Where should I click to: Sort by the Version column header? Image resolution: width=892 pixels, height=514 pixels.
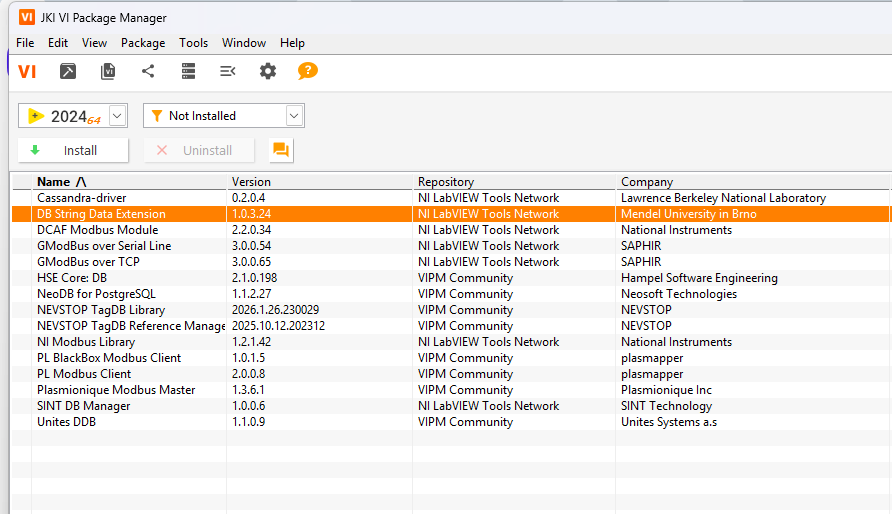click(x=320, y=182)
